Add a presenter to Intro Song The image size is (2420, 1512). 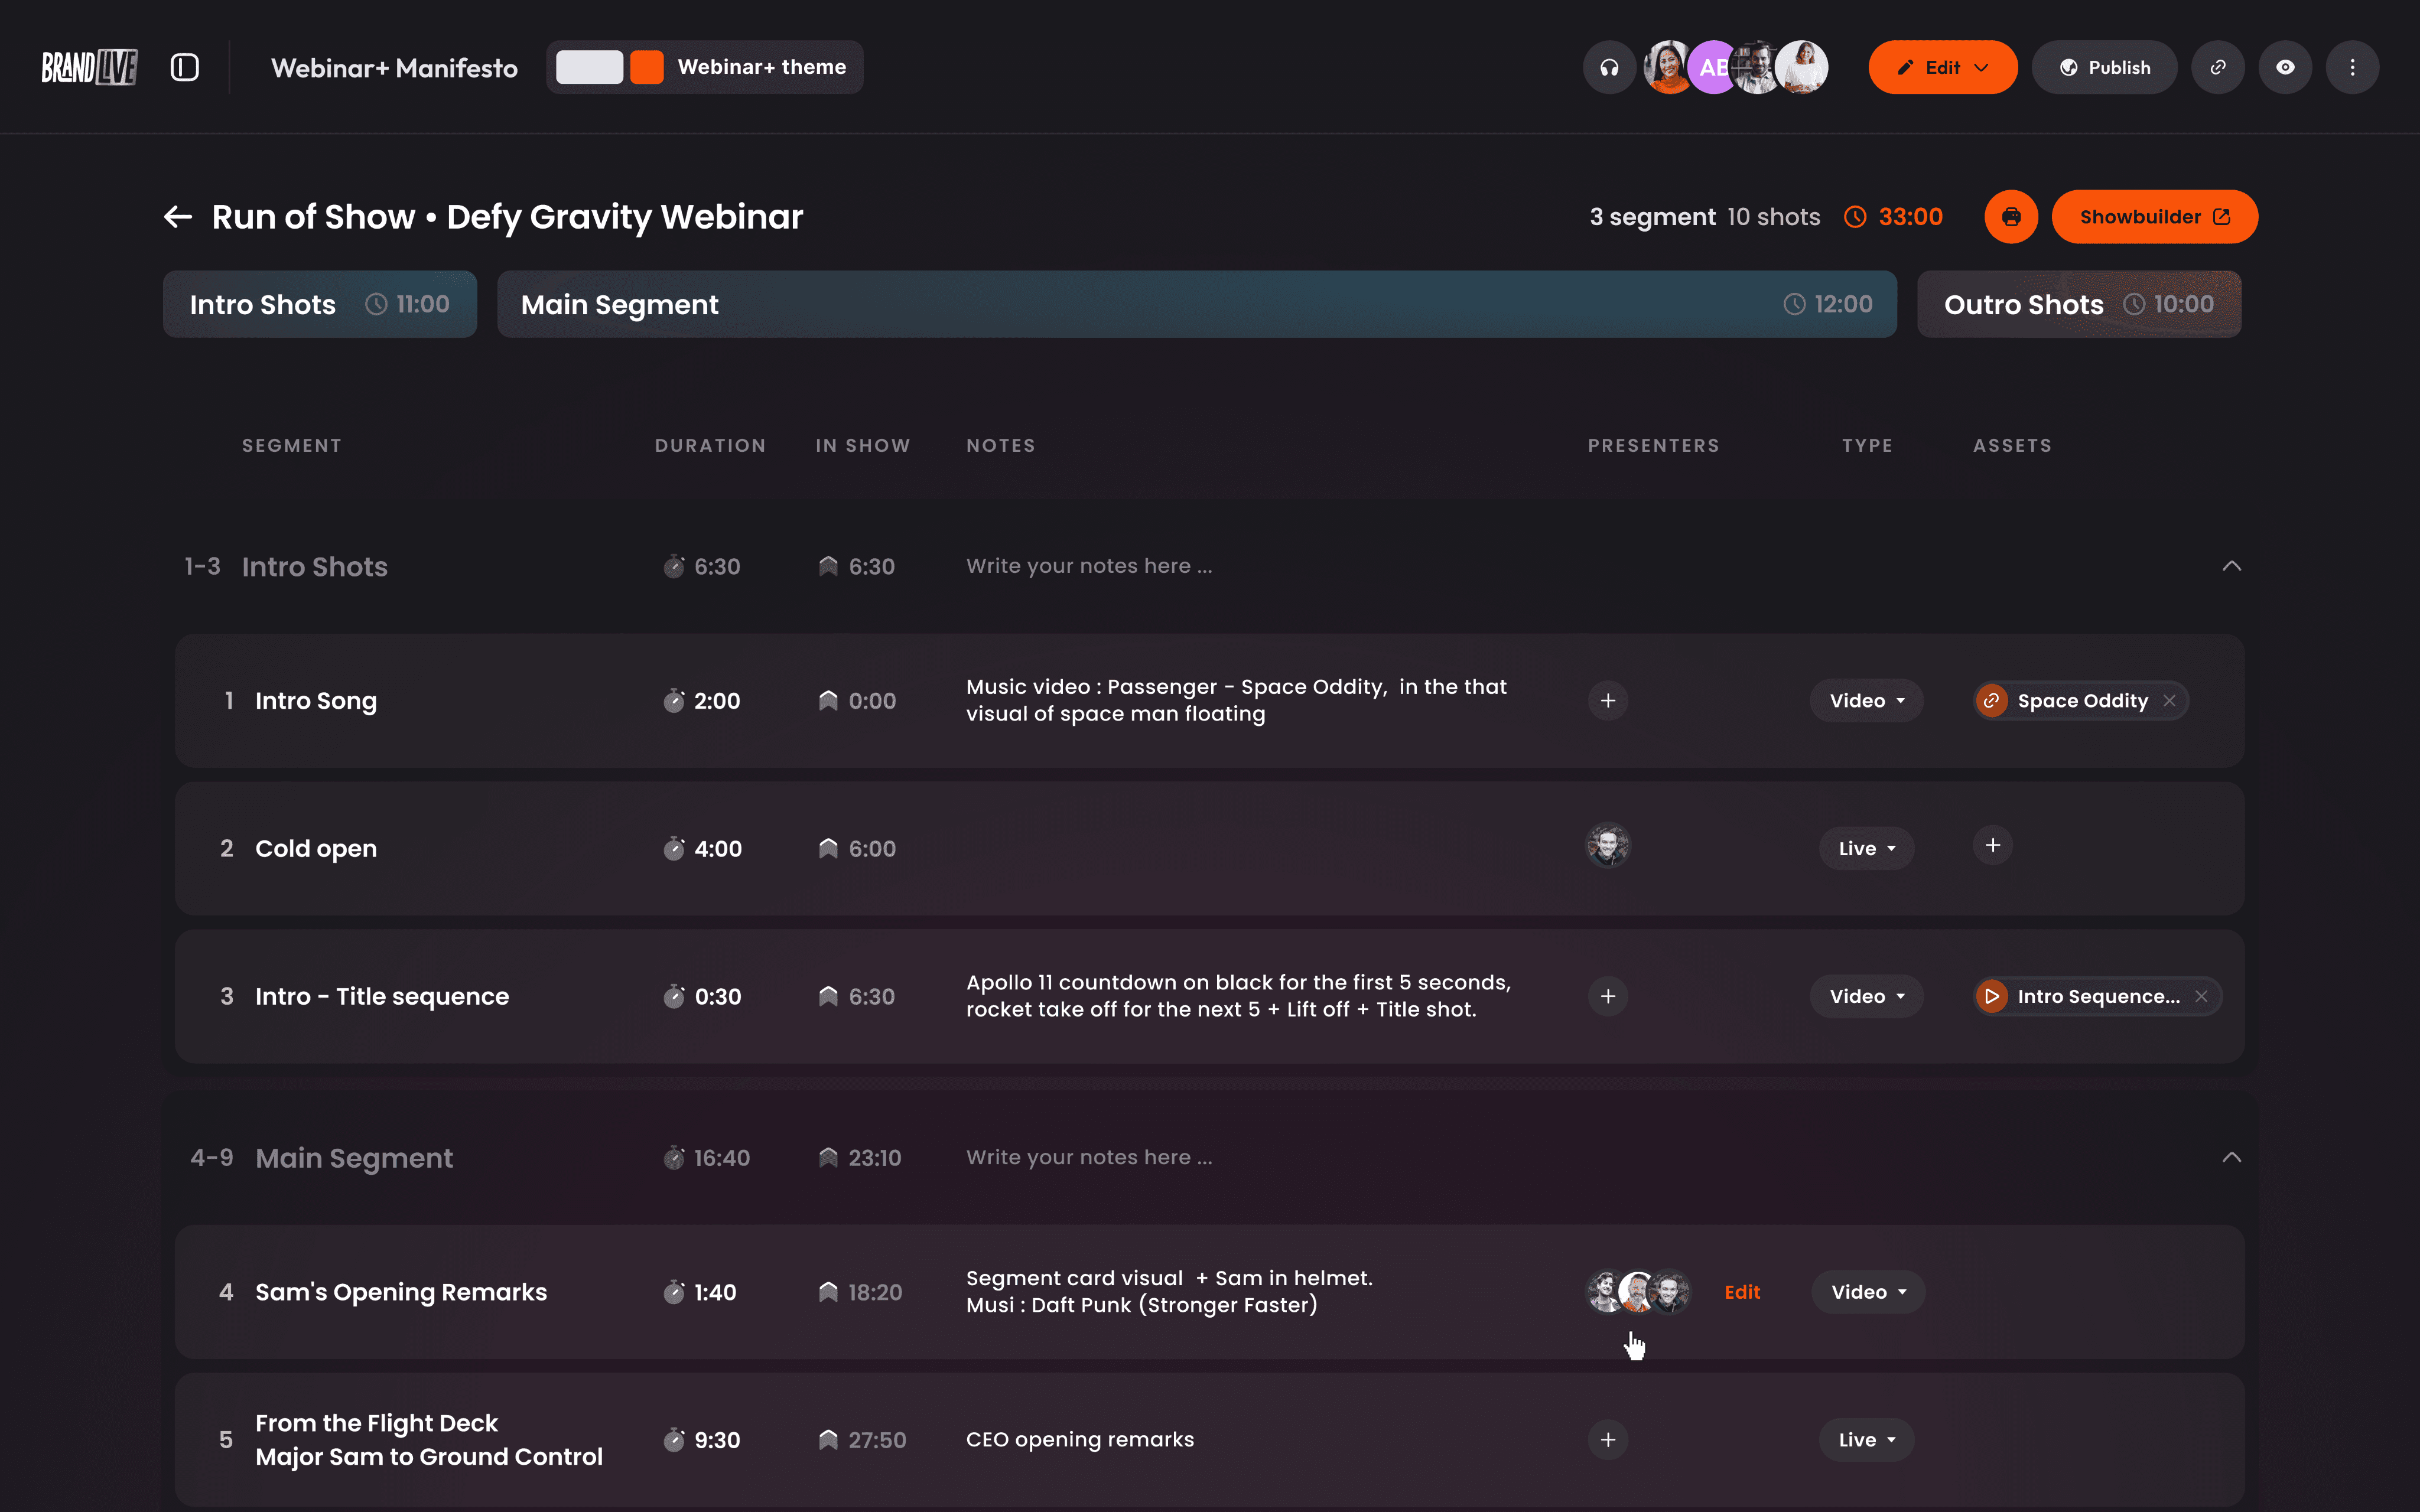(x=1608, y=701)
